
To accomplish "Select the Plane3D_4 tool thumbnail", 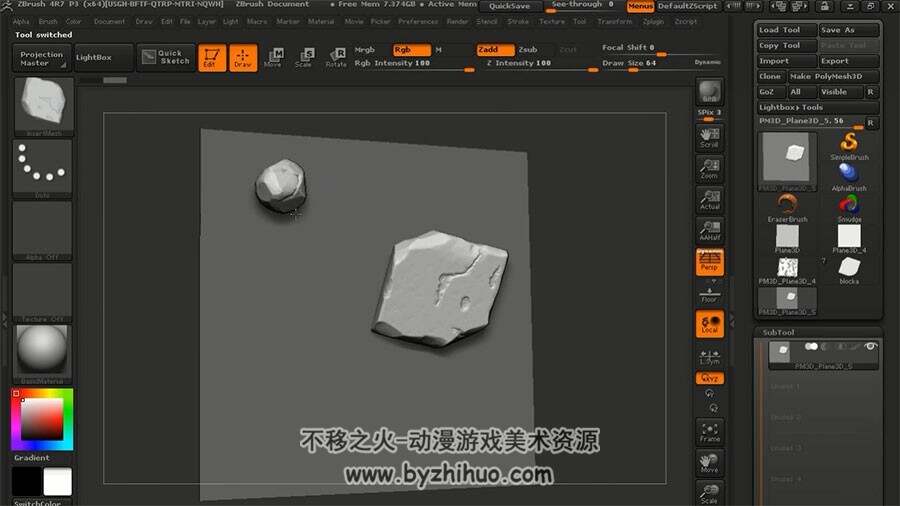I will tap(849, 239).
